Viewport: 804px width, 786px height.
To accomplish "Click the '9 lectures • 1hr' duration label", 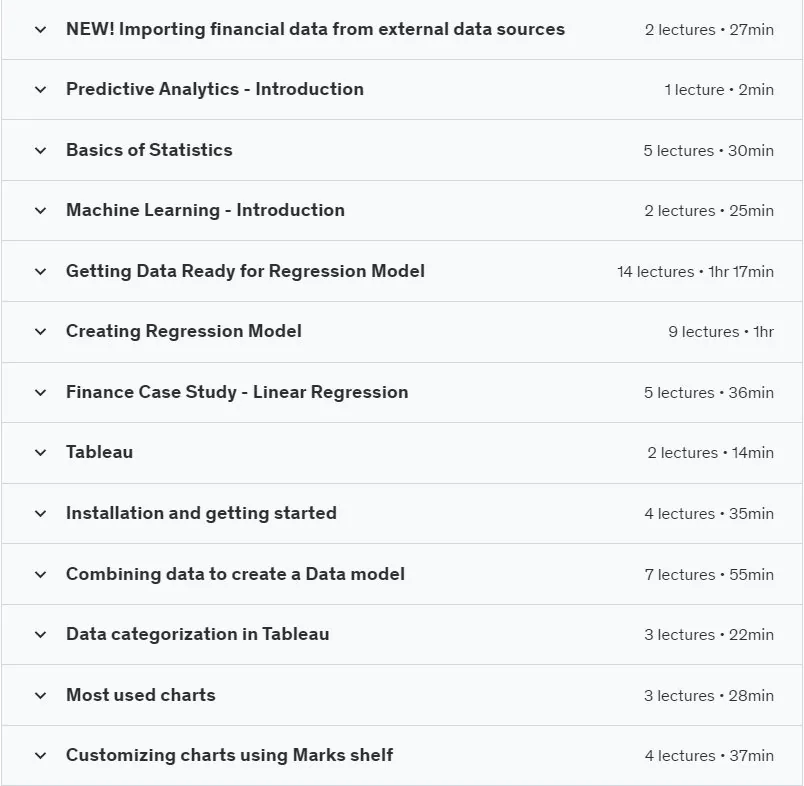I will [x=721, y=332].
